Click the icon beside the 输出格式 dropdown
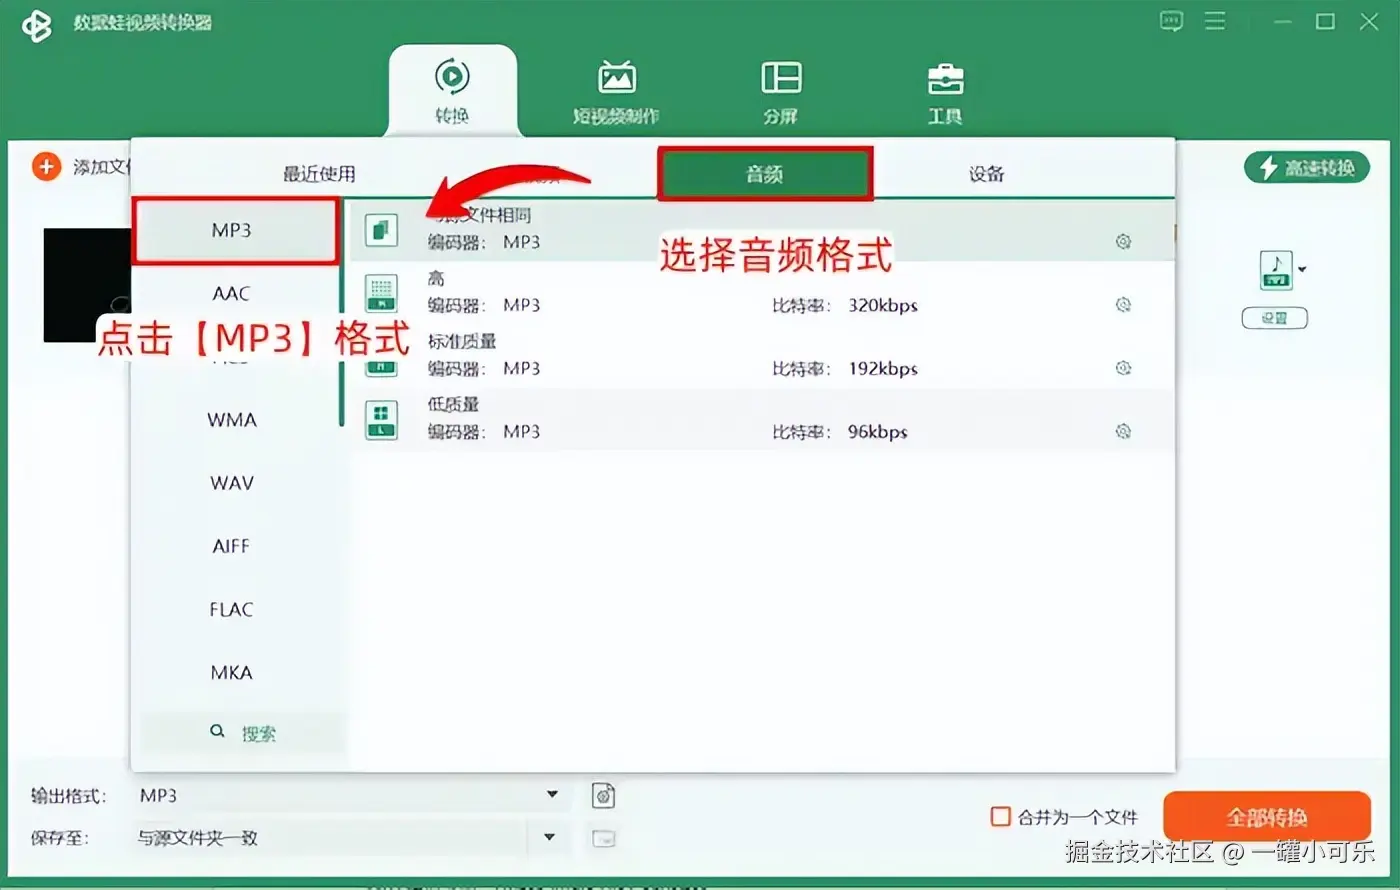 (x=603, y=795)
